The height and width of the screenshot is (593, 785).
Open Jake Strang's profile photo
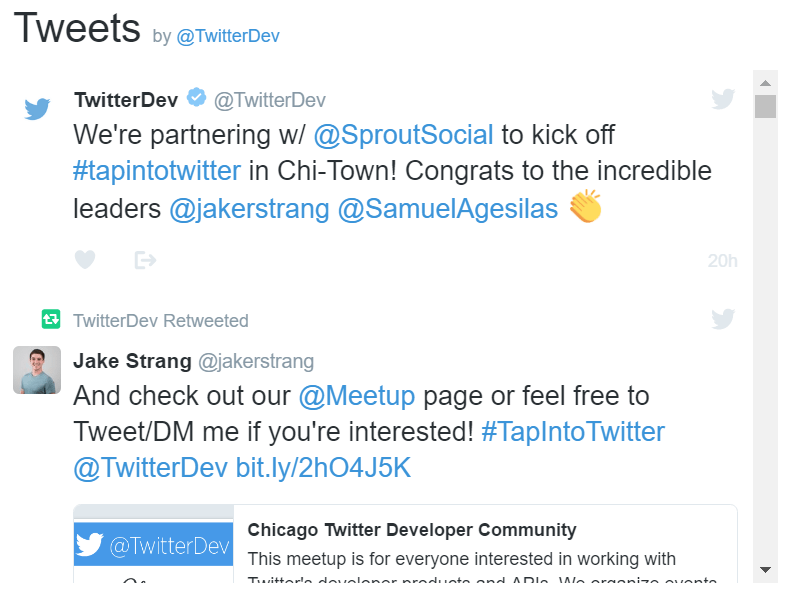click(37, 370)
